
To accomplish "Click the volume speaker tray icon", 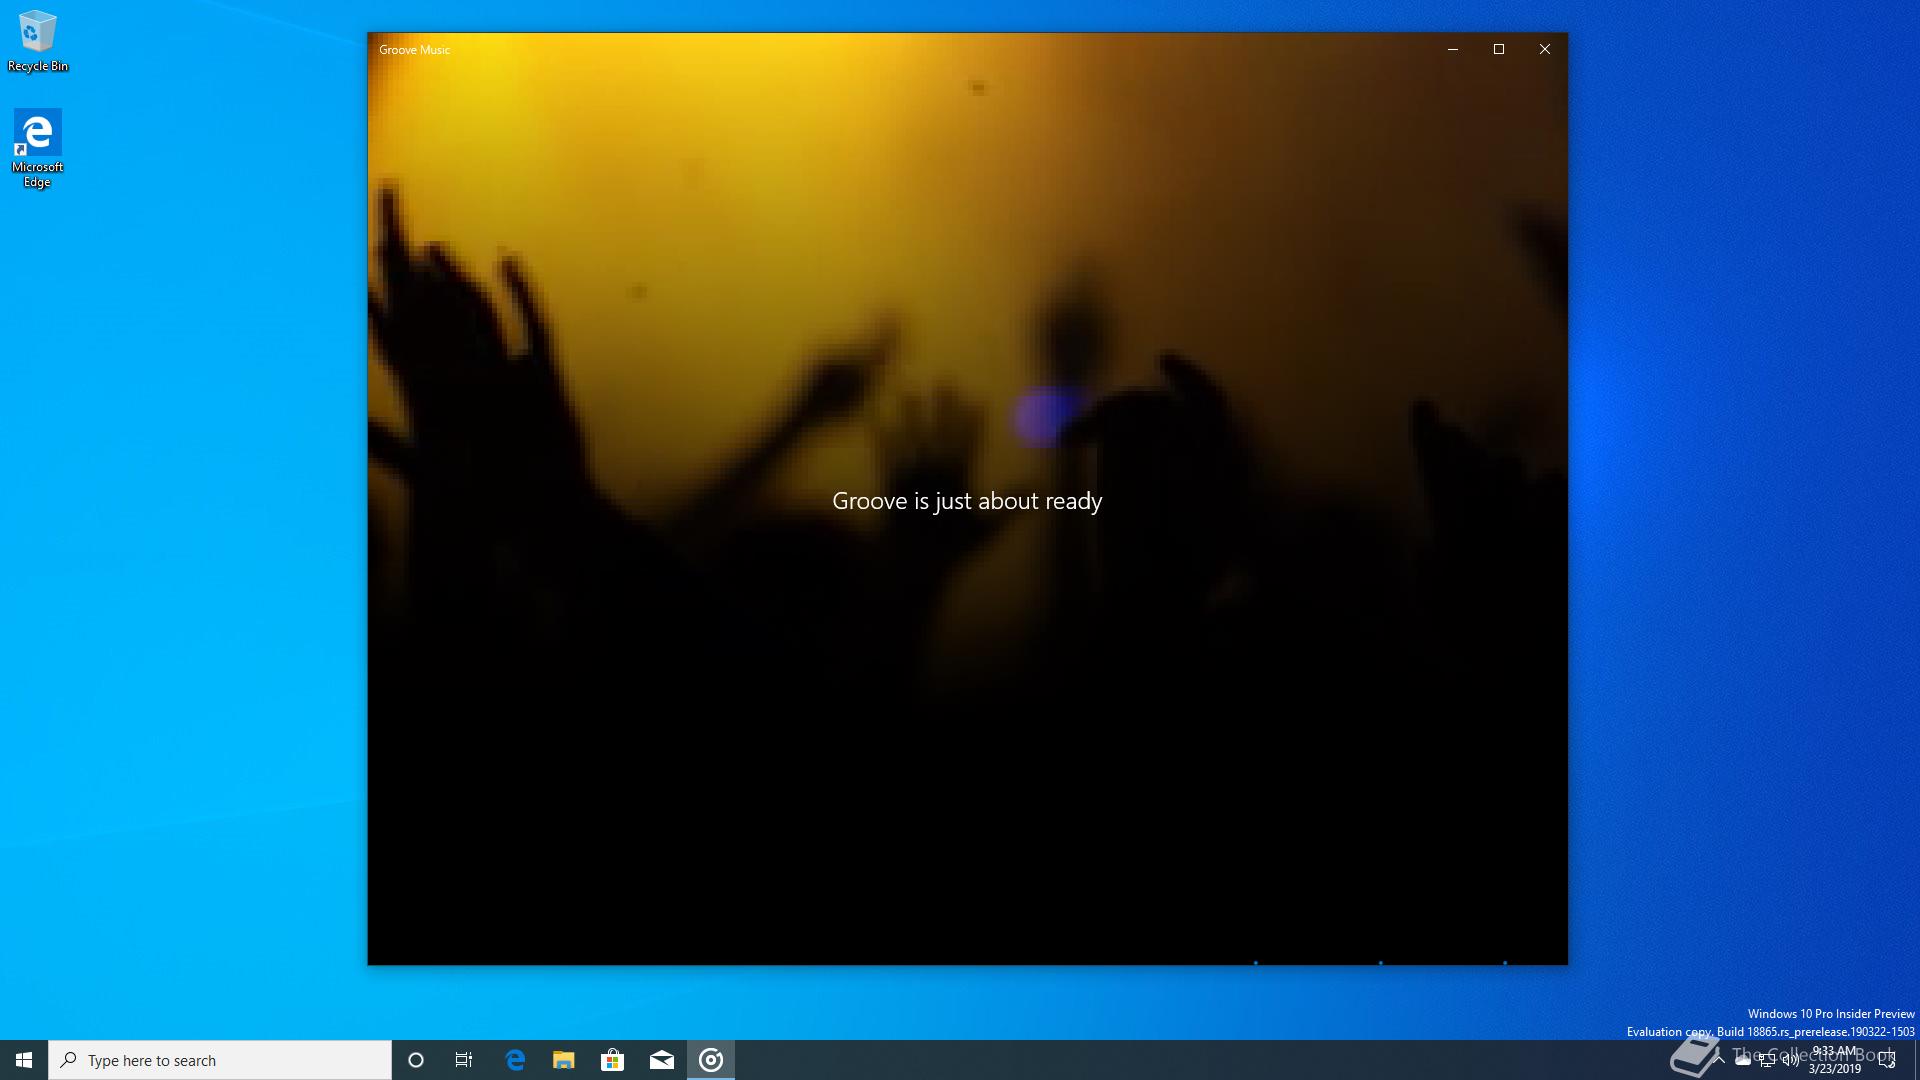I will pyautogui.click(x=1791, y=1060).
